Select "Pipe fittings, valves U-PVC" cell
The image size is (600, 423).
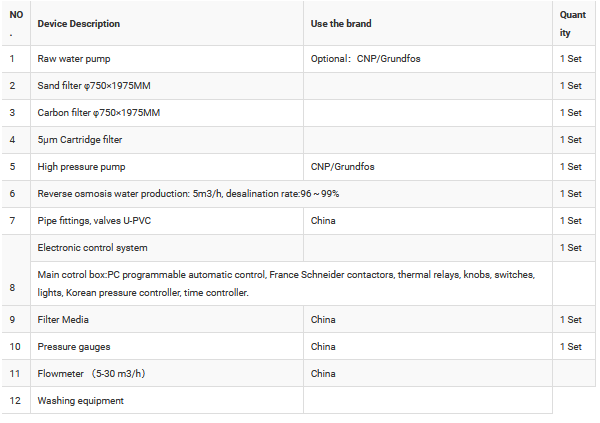99,220
